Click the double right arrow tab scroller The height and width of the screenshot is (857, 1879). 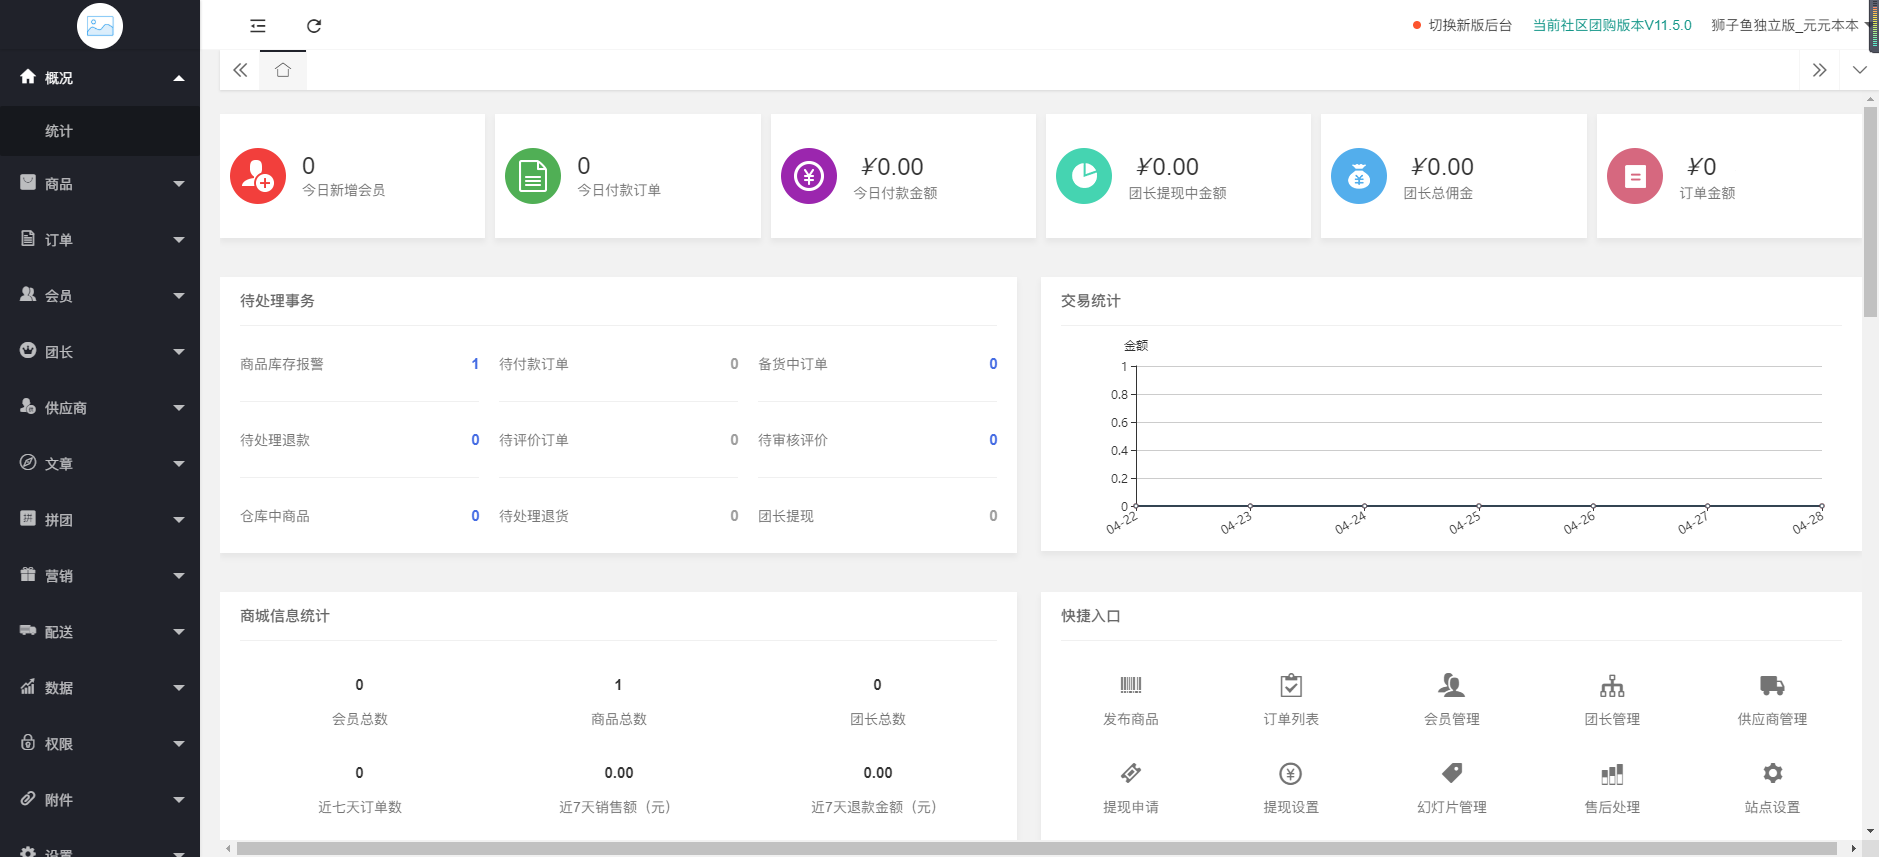[1819, 70]
